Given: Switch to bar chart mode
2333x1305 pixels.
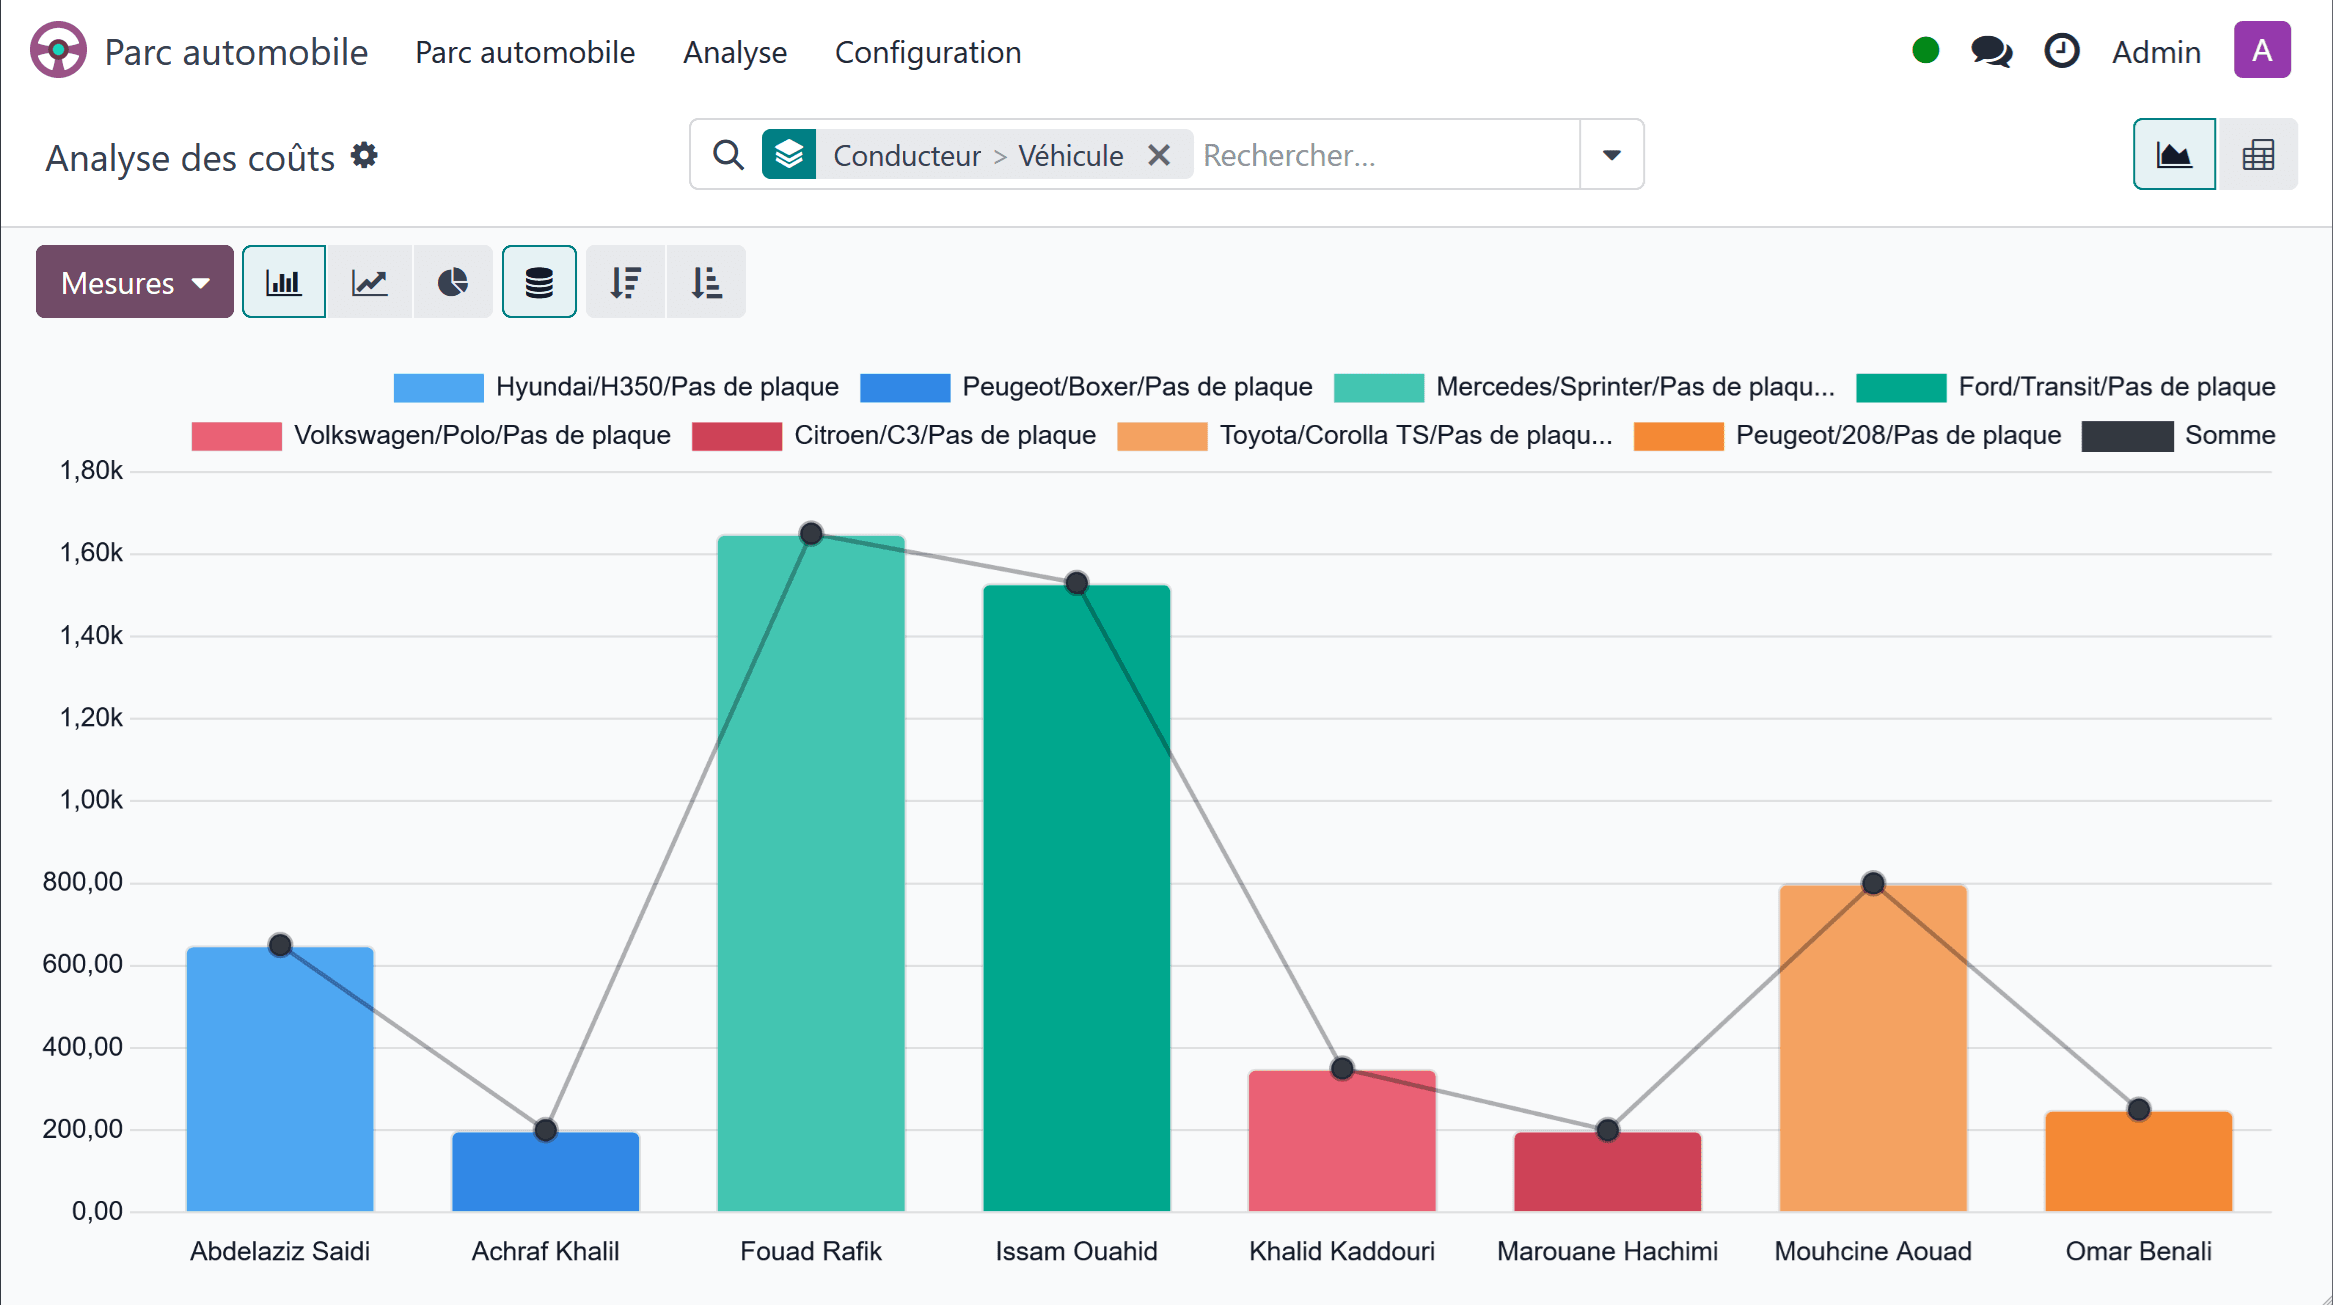Looking at the screenshot, I should click(284, 282).
